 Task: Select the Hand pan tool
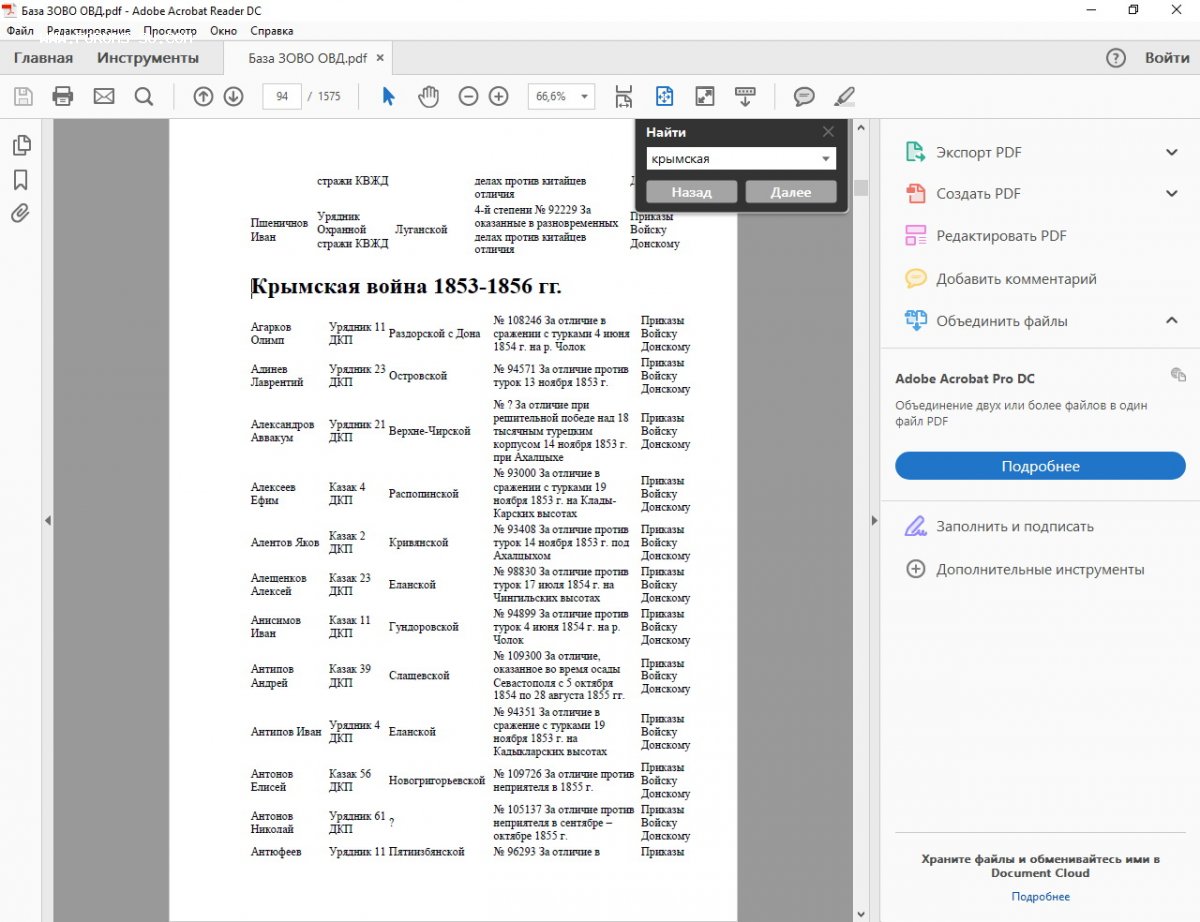428,96
